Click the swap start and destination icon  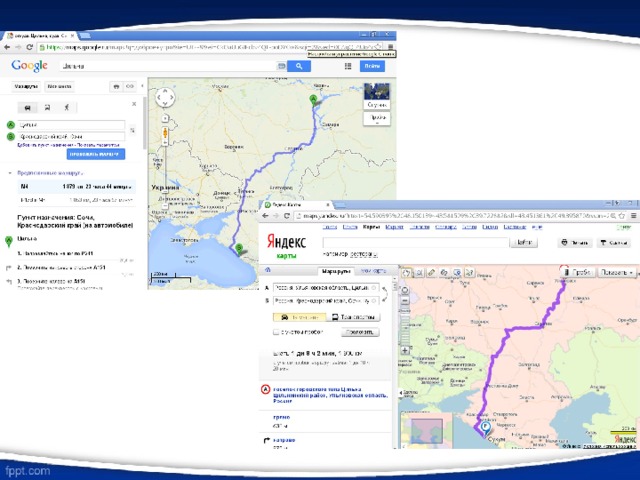pyautogui.click(x=134, y=130)
